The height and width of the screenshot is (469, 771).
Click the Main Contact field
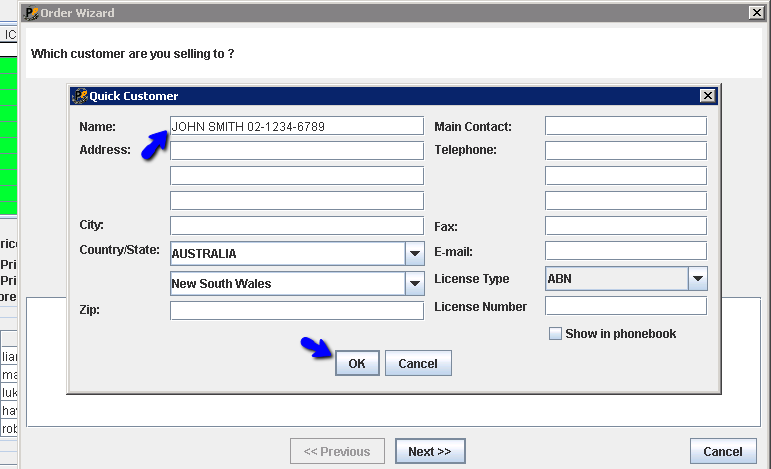[x=625, y=126]
